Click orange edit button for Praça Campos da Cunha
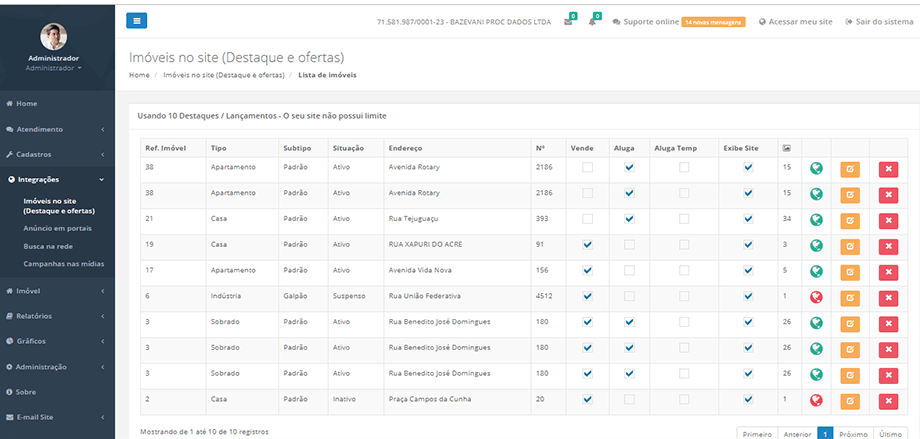Image resolution: width=920 pixels, height=439 pixels. tap(849, 400)
